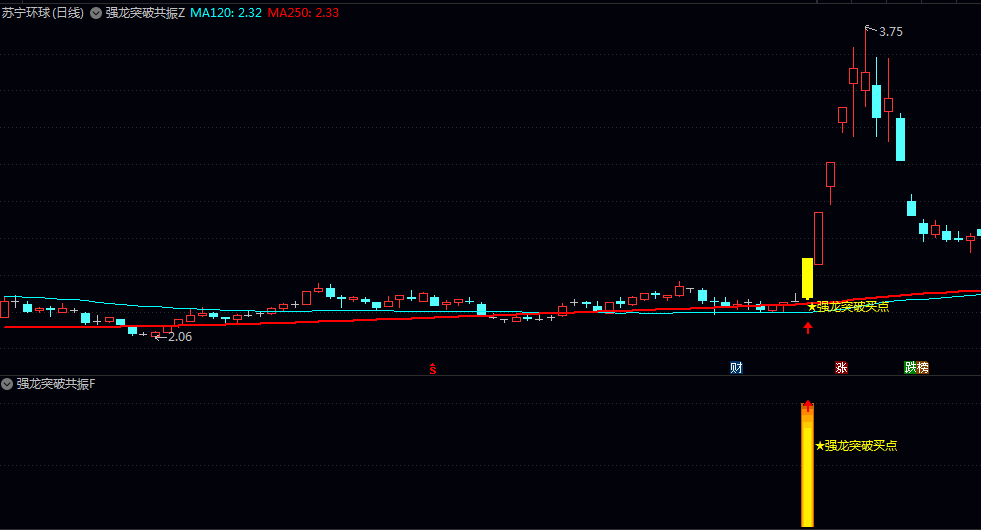Click 强龙突破买点 label in lower panel
Viewport: 981px width, 530px height.
(856, 446)
